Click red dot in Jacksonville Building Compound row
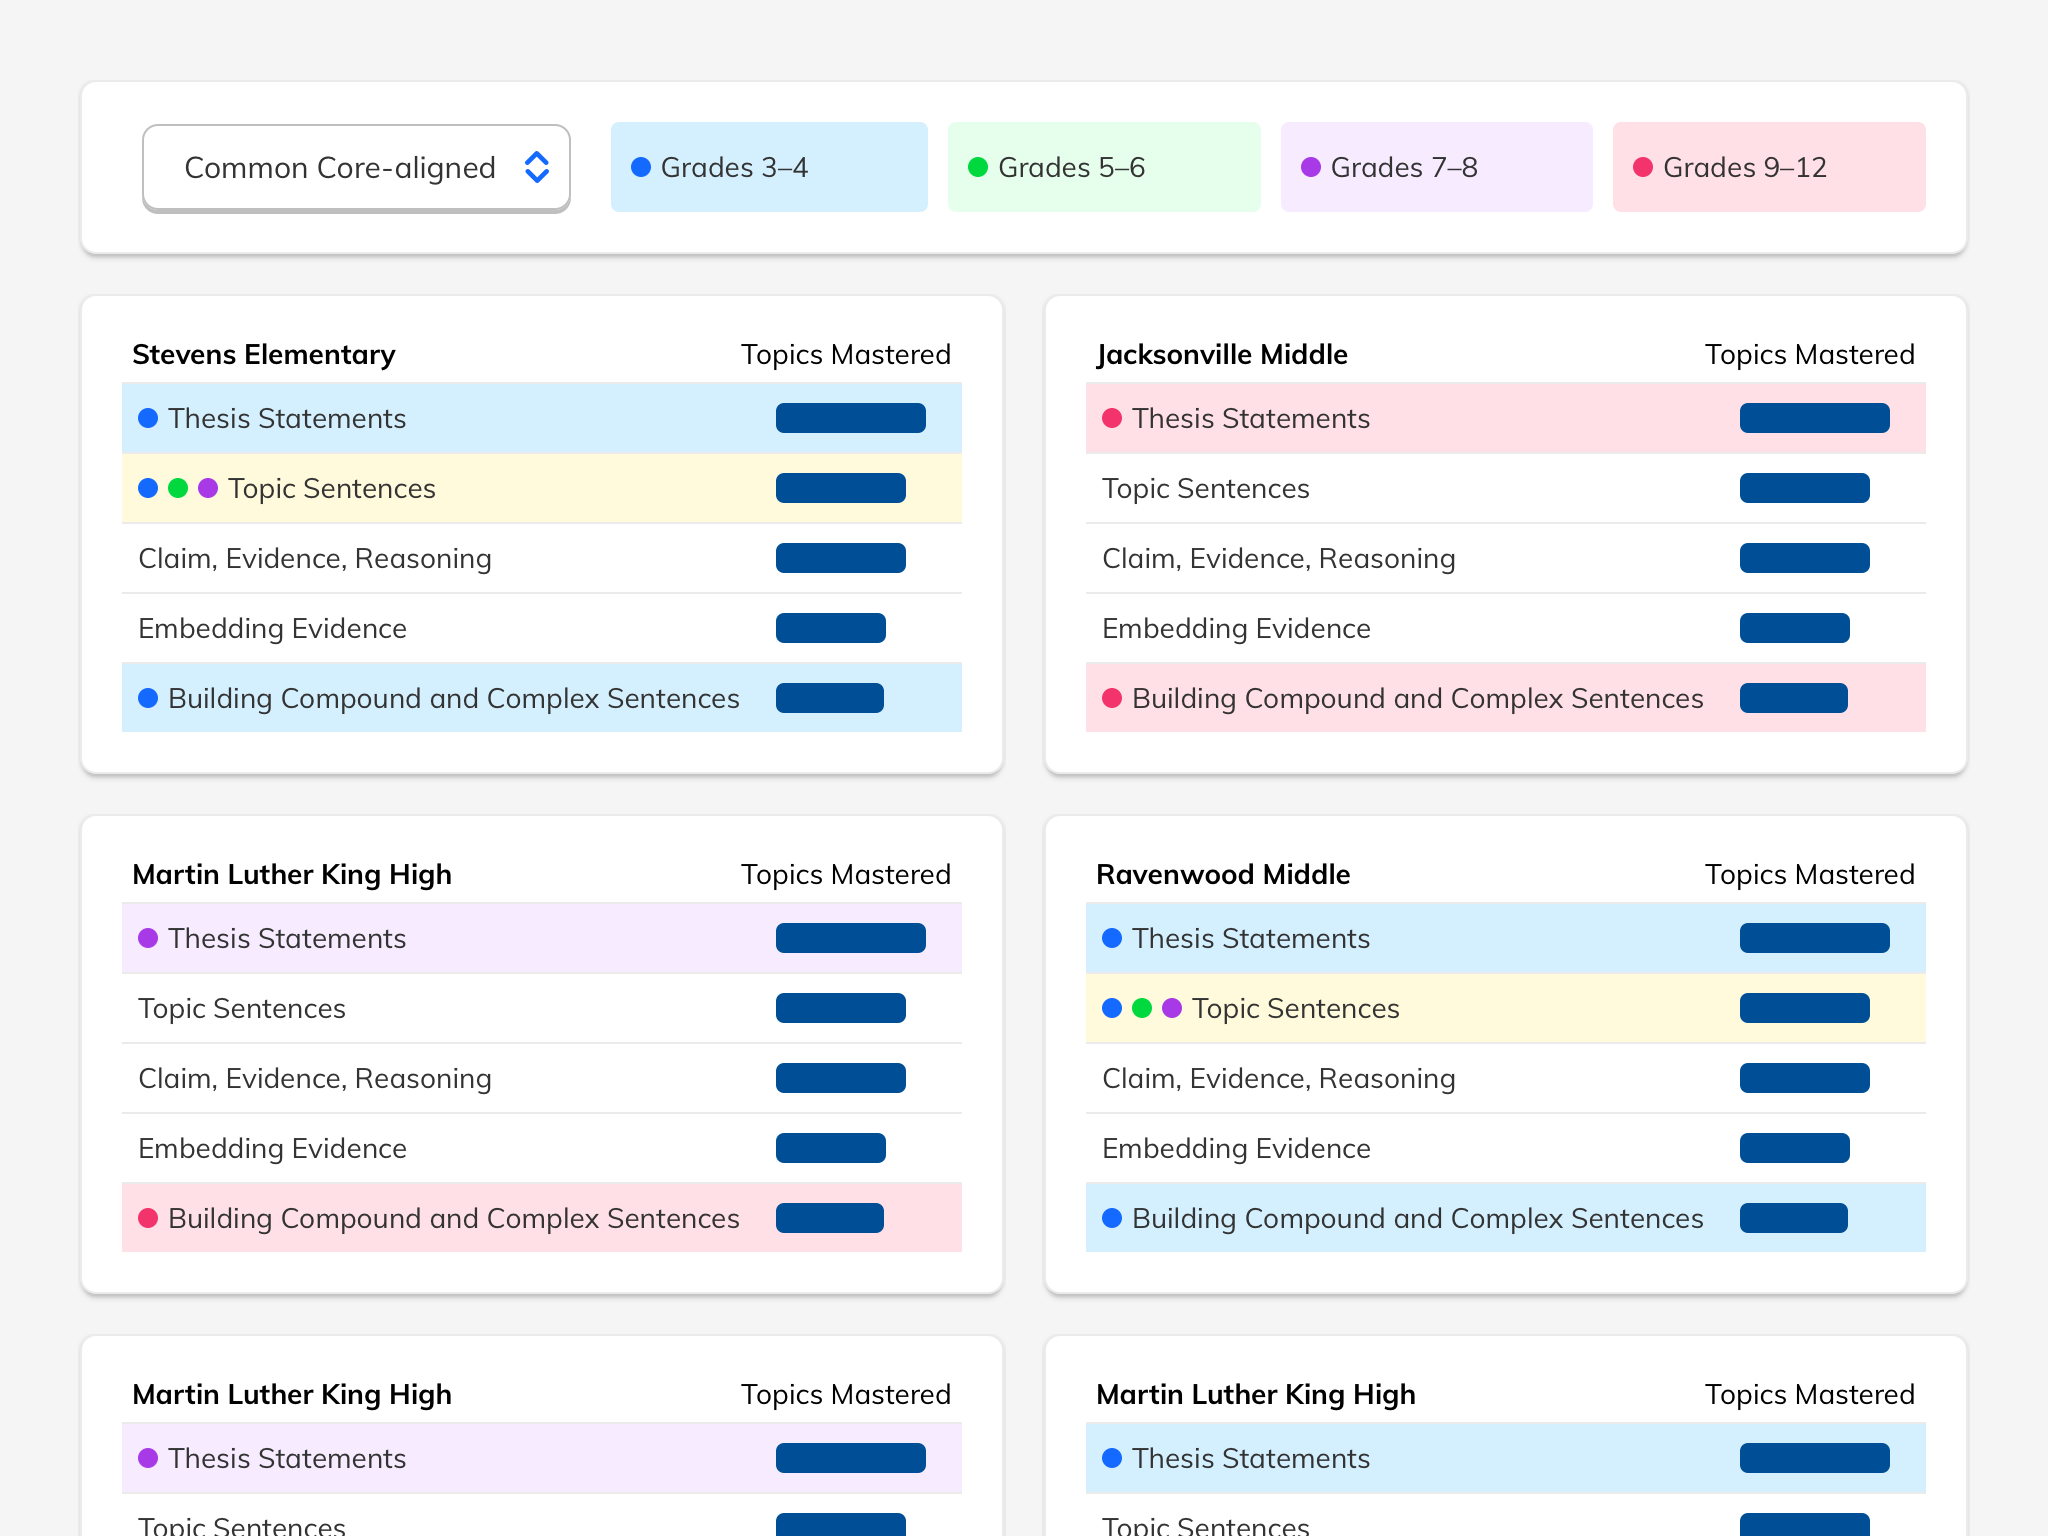2048x1536 pixels. coord(1112,698)
